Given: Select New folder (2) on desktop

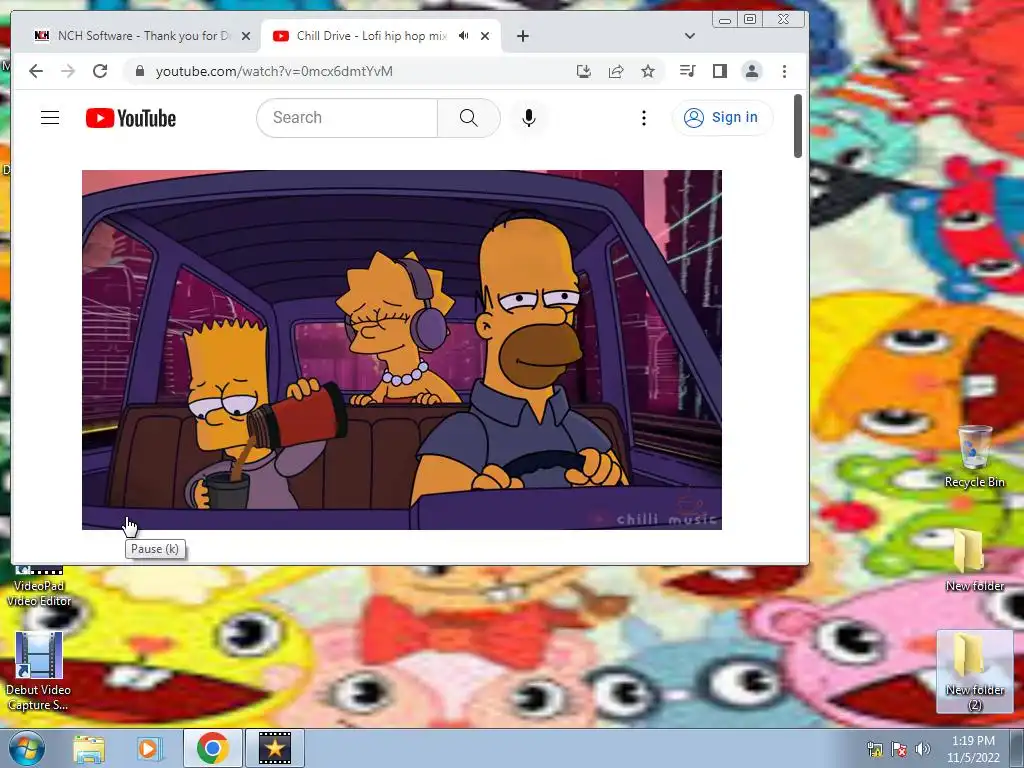Looking at the screenshot, I should point(974,671).
